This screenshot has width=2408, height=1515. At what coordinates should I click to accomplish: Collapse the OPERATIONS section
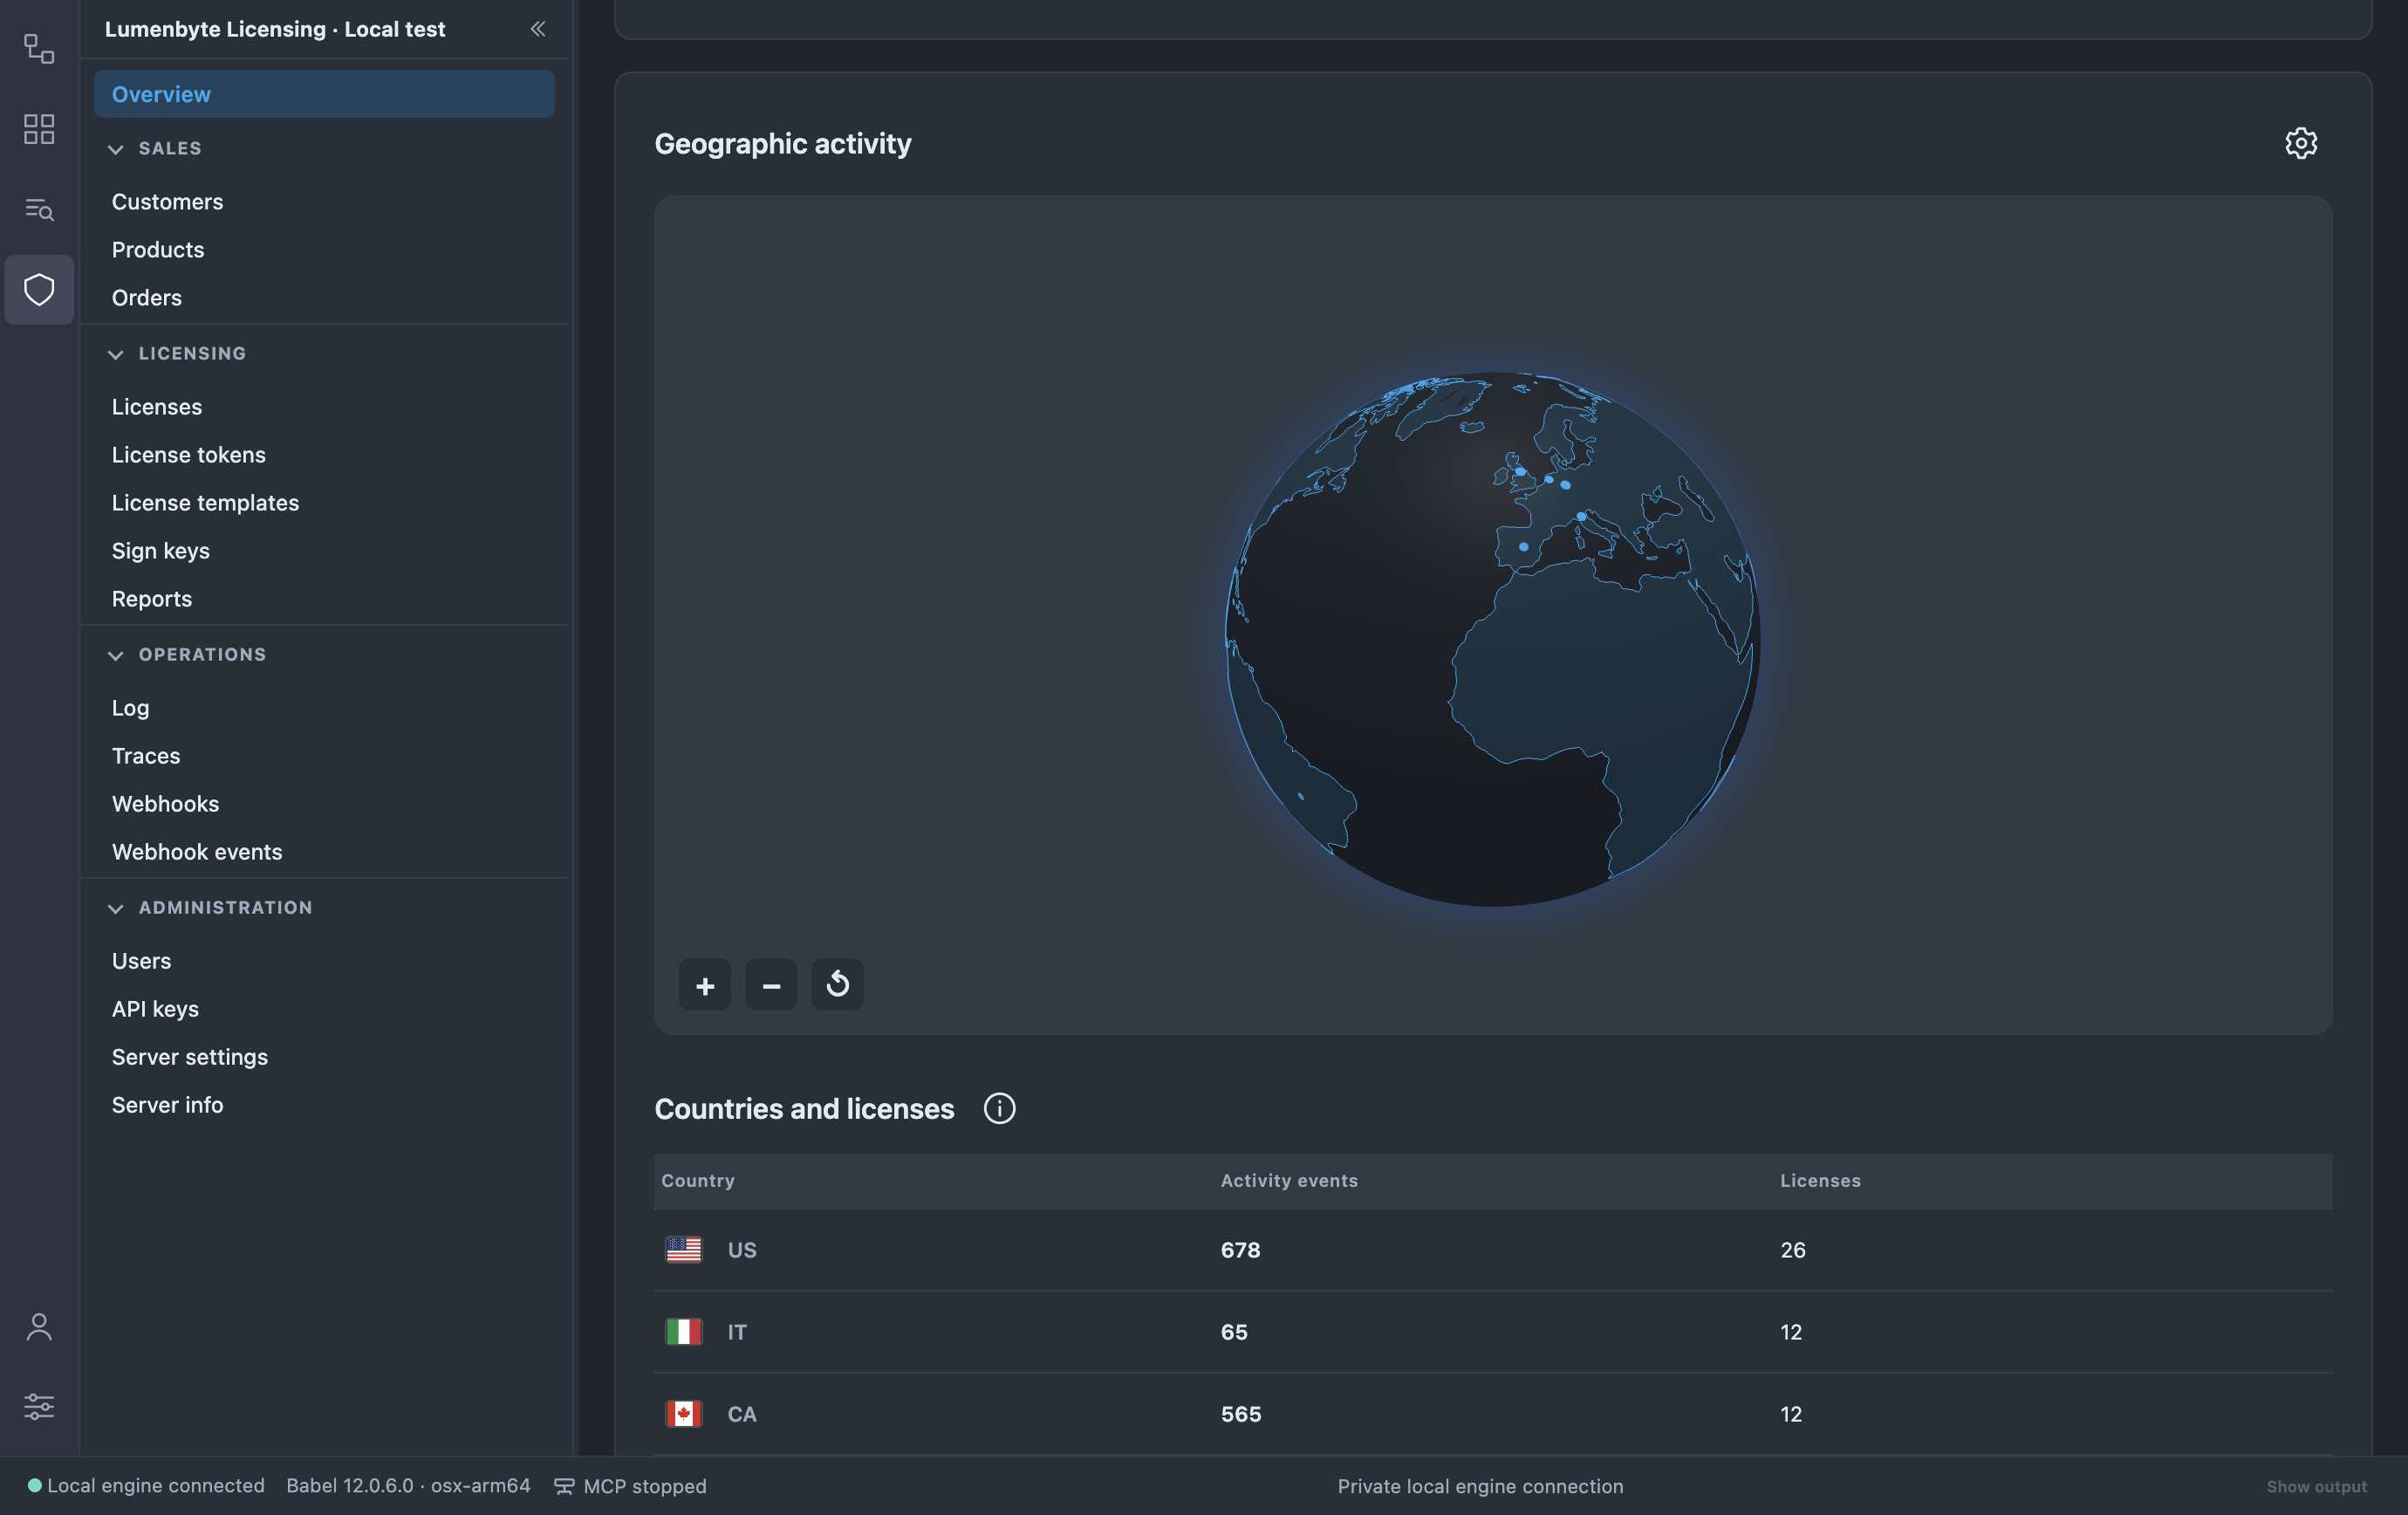(116, 655)
